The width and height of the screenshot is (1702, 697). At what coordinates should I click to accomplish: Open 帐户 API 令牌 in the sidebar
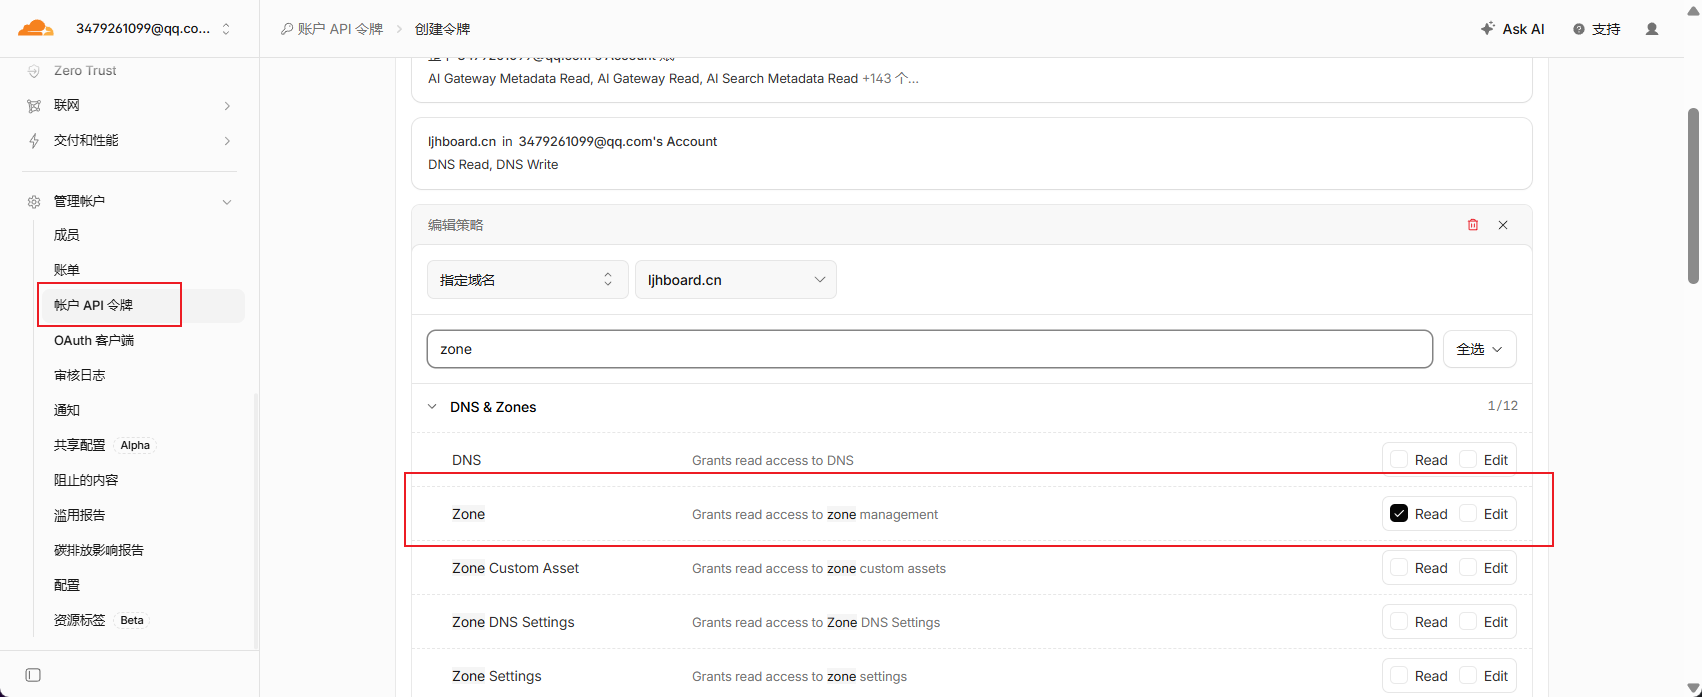pyautogui.click(x=94, y=305)
